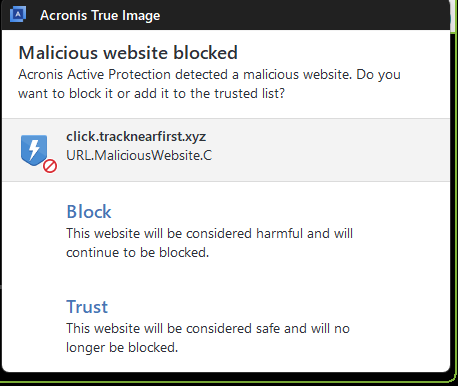The height and width of the screenshot is (386, 458).
Task: Click the blue shield lightning icon
Action: tap(34, 150)
